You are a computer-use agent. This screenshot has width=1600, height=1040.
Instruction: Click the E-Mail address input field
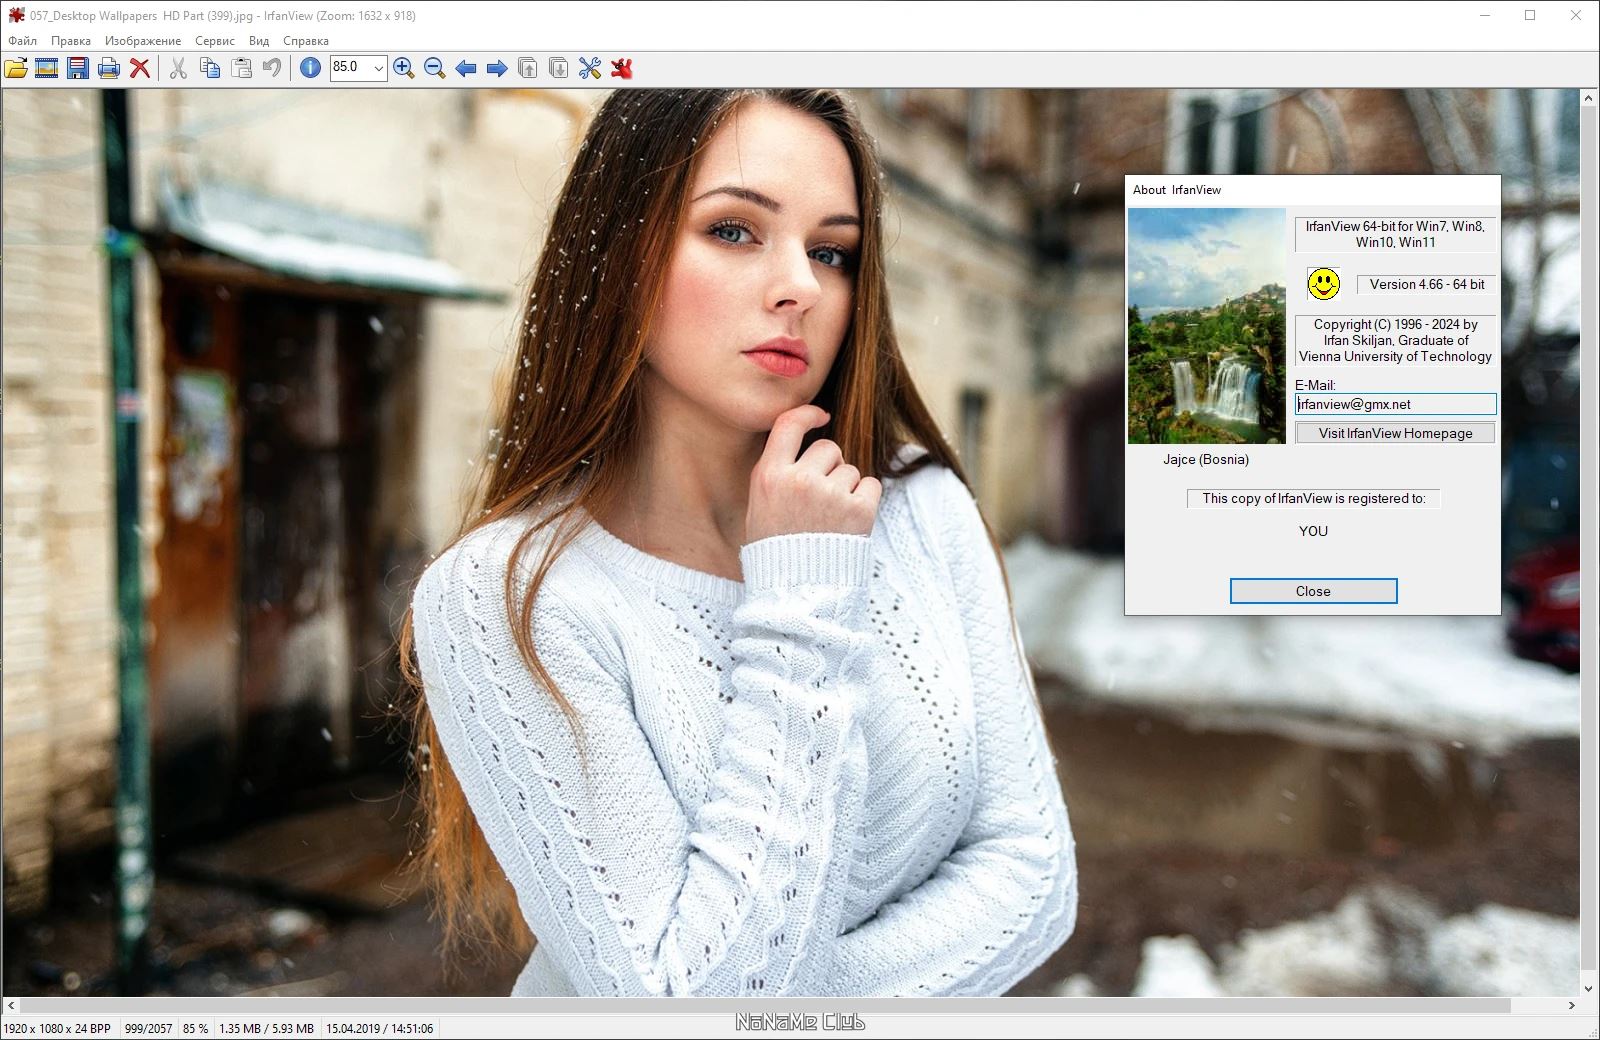click(x=1395, y=404)
